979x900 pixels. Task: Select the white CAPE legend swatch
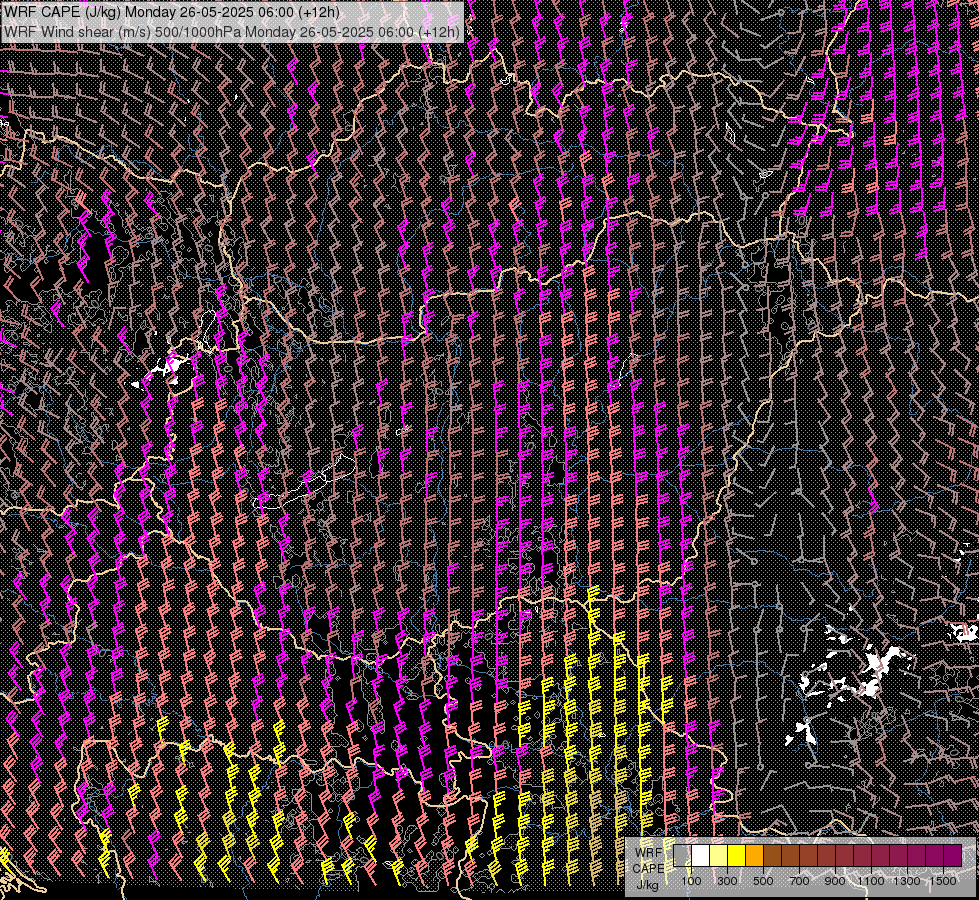click(x=701, y=856)
